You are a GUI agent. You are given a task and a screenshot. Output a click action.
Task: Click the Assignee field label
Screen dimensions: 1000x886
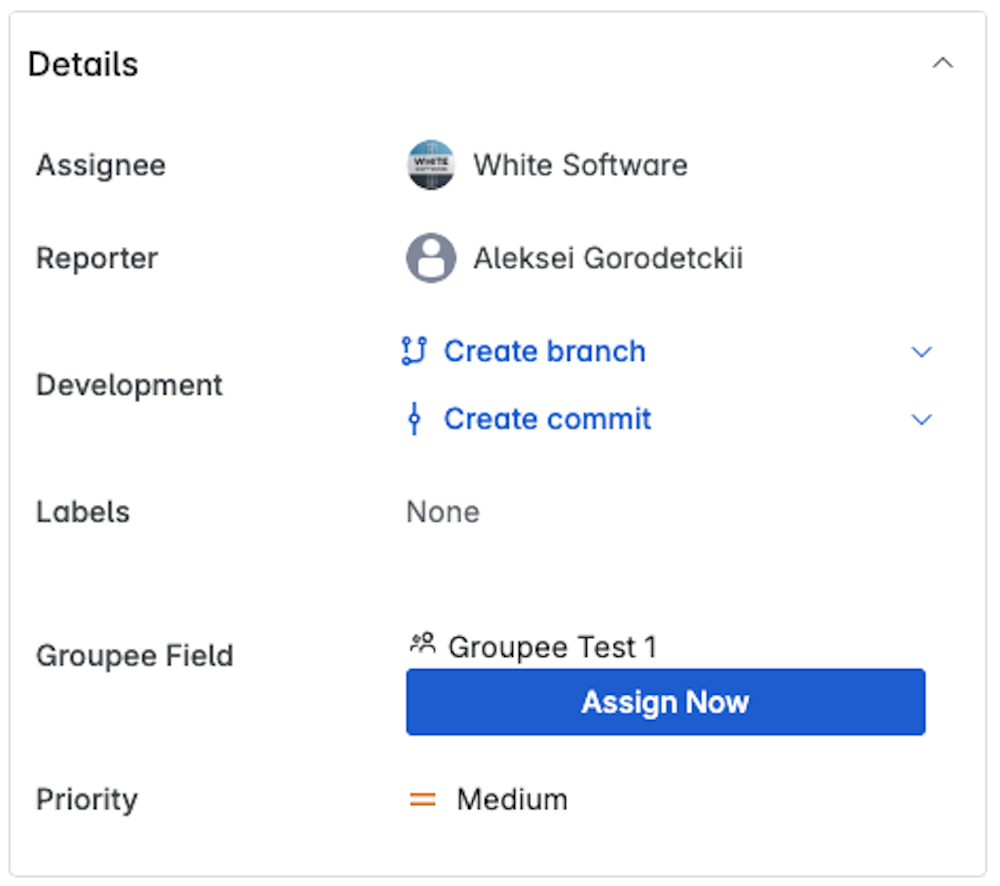pos(100,165)
